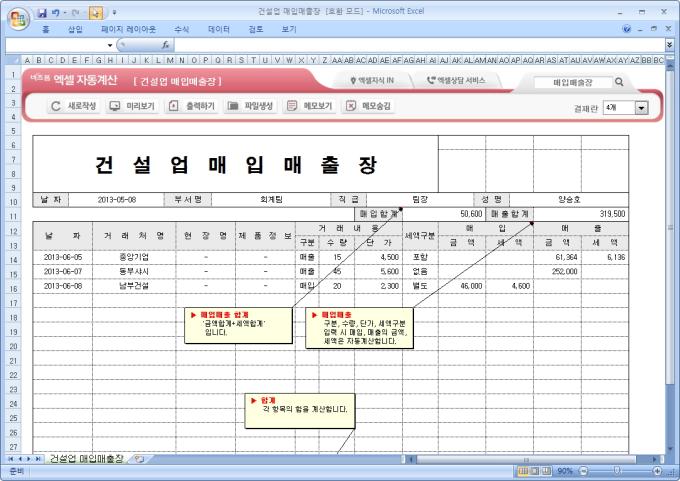Minimize the workbook window inside ribbon
The image size is (680, 481).
[640, 29]
